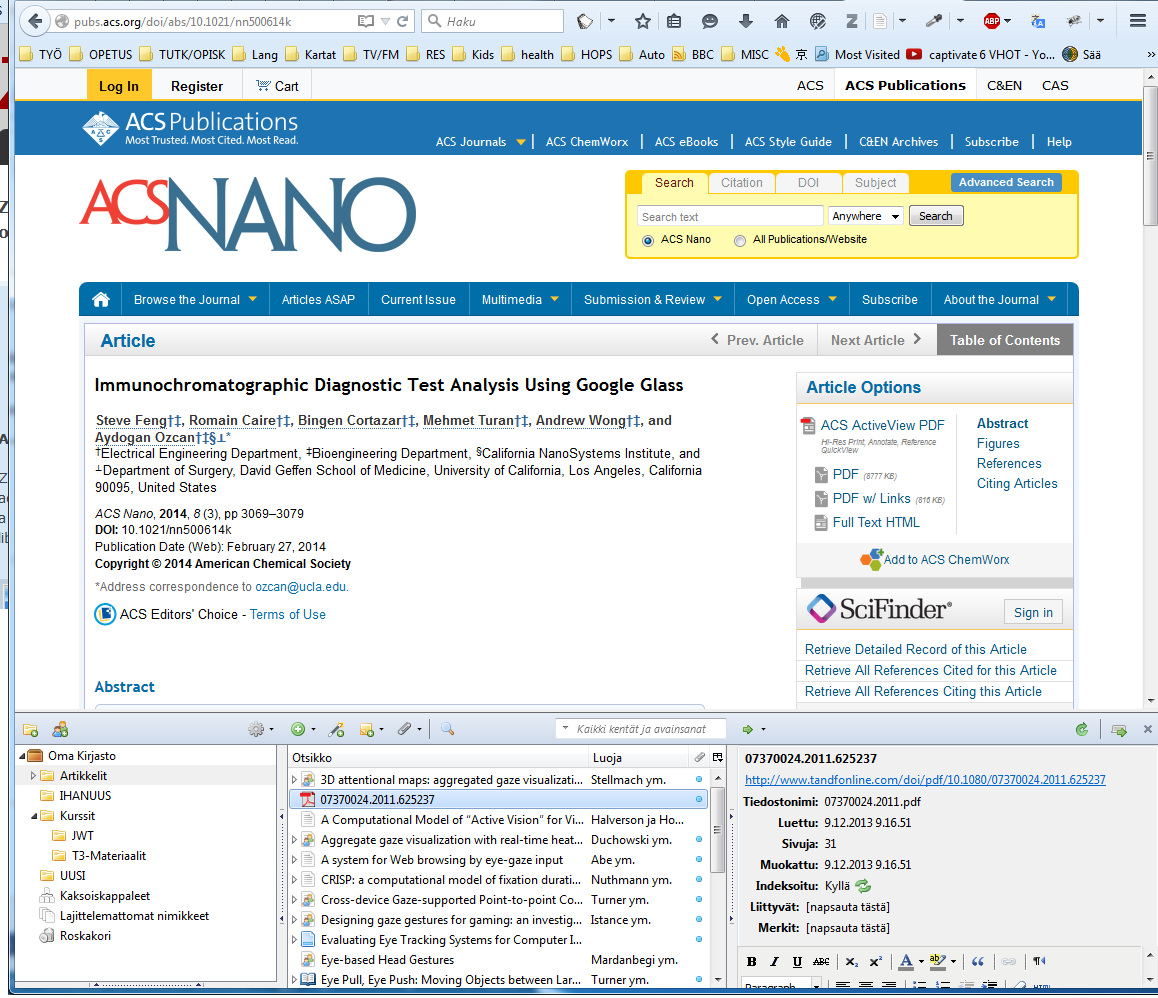This screenshot has width=1158, height=998.
Task: Apply italic formatting in note editor
Action: click(775, 961)
